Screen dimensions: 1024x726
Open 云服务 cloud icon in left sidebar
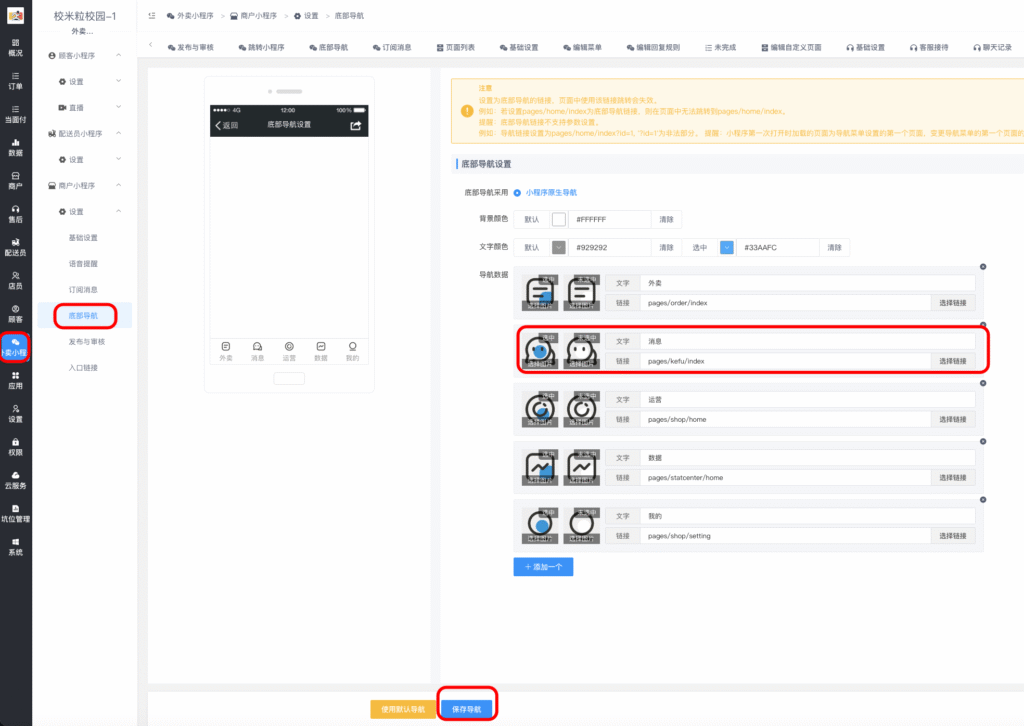(x=15, y=480)
